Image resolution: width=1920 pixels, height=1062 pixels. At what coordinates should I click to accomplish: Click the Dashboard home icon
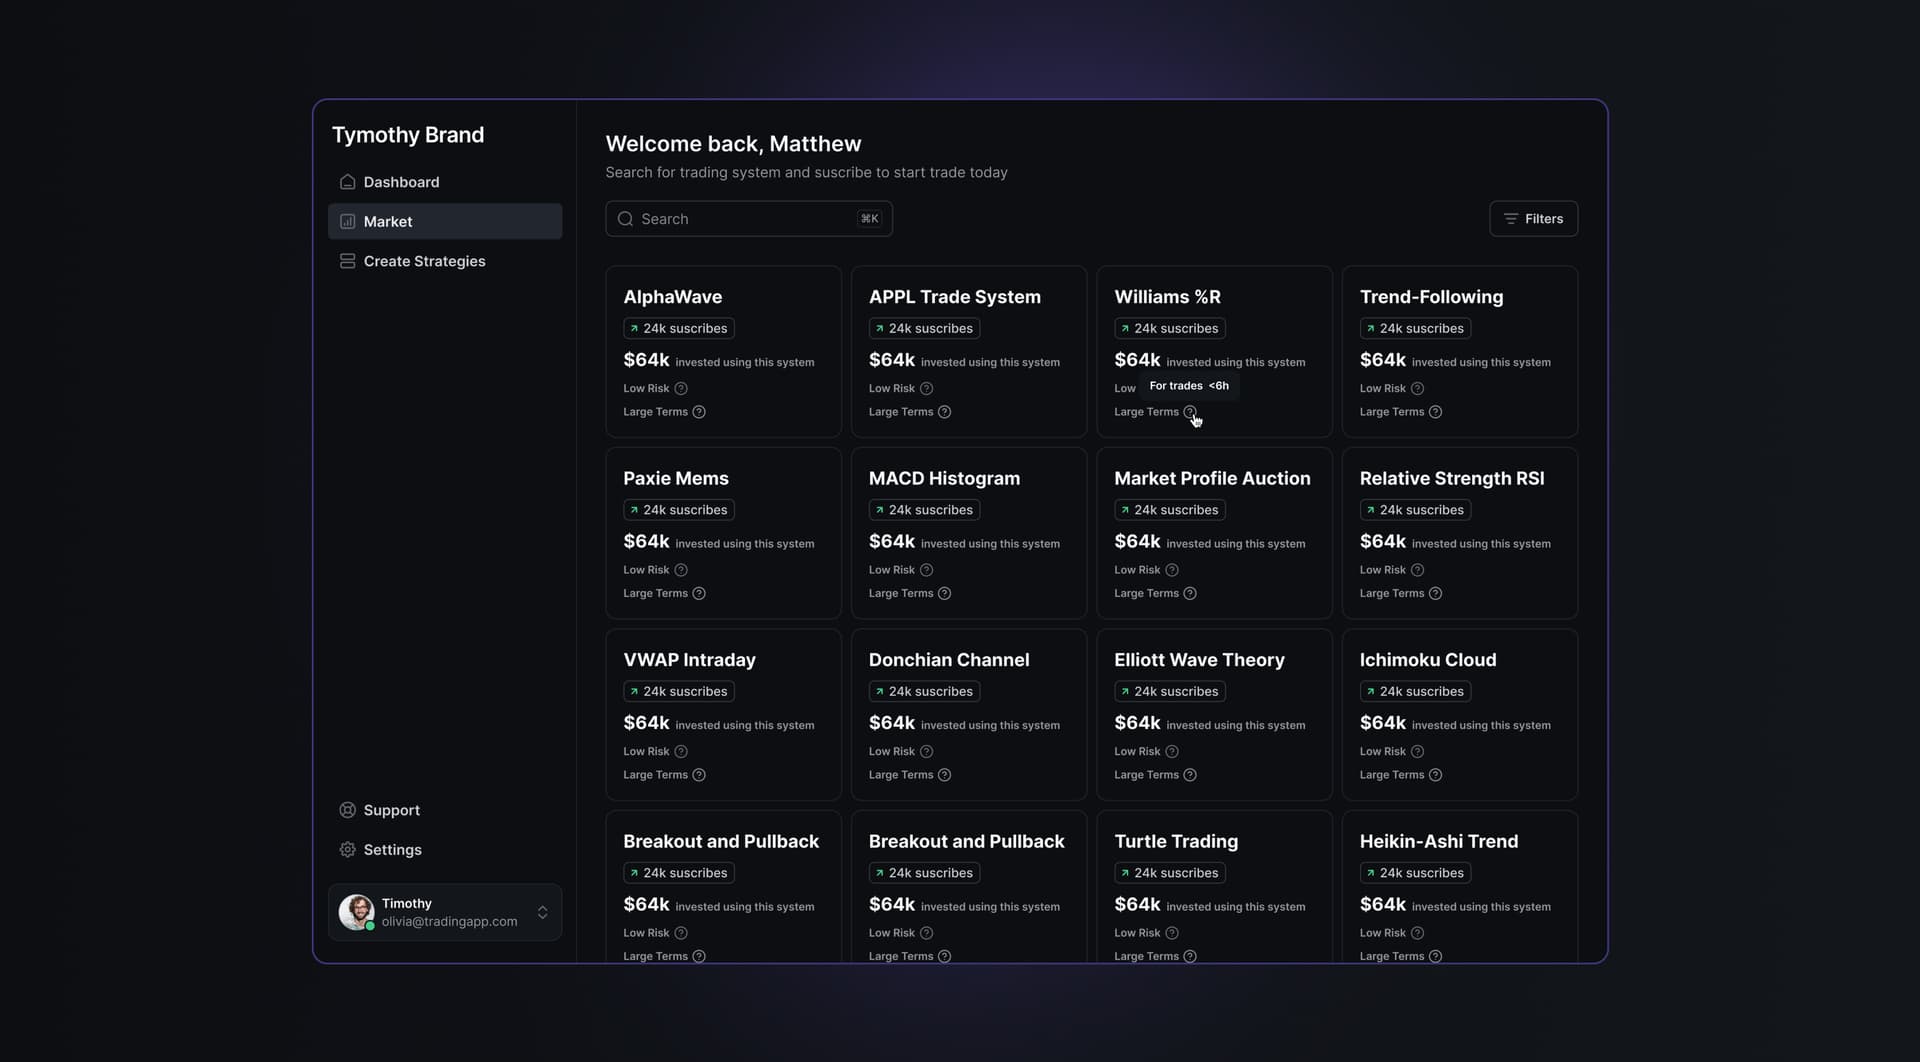[x=347, y=182]
